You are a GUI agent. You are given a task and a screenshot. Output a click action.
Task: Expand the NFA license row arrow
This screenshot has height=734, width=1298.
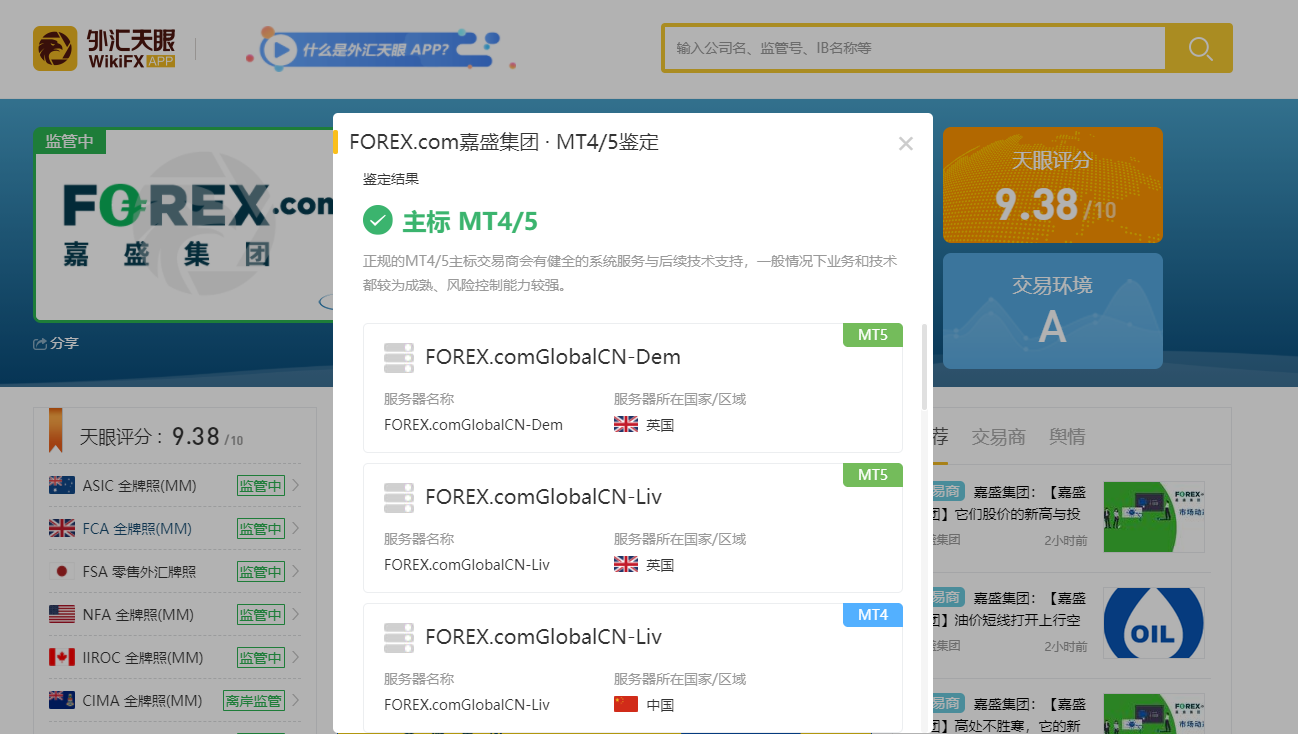296,615
